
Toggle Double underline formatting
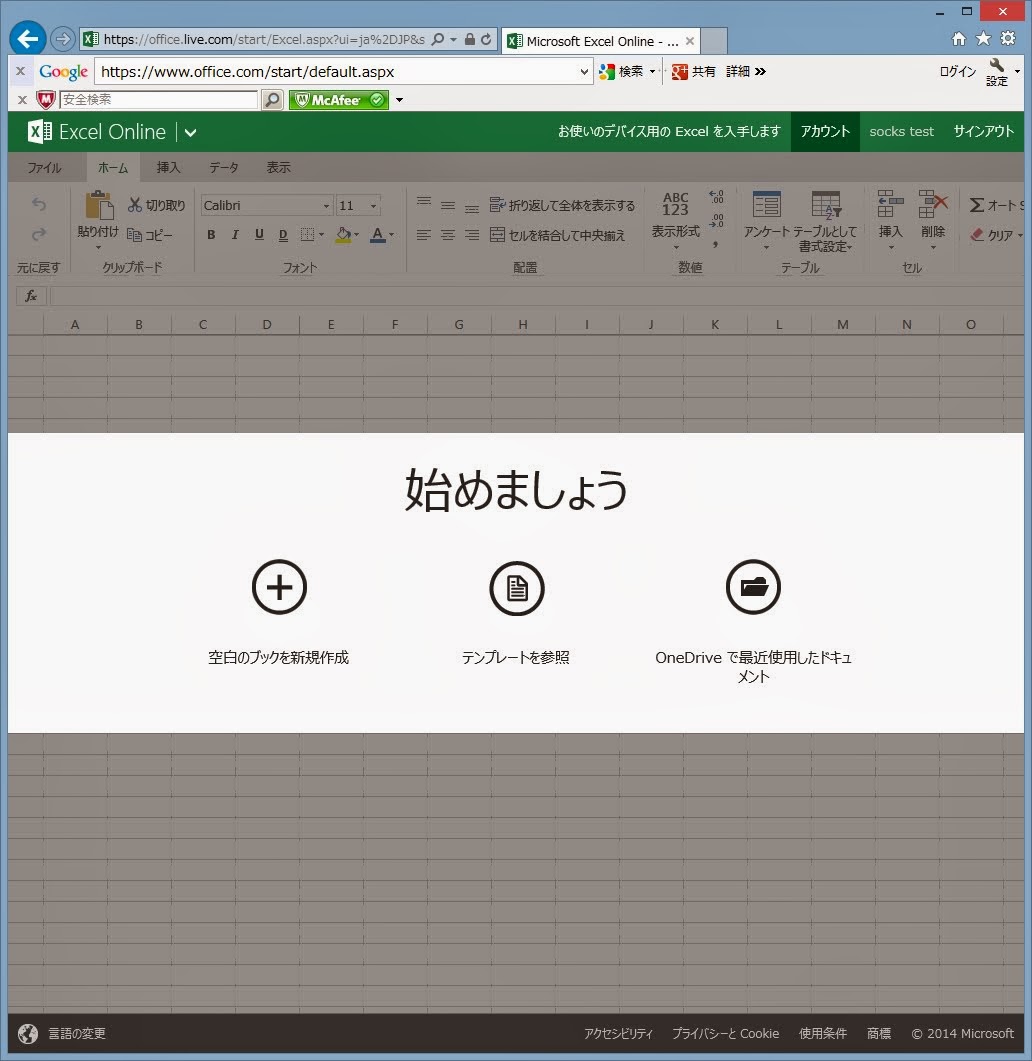(283, 235)
